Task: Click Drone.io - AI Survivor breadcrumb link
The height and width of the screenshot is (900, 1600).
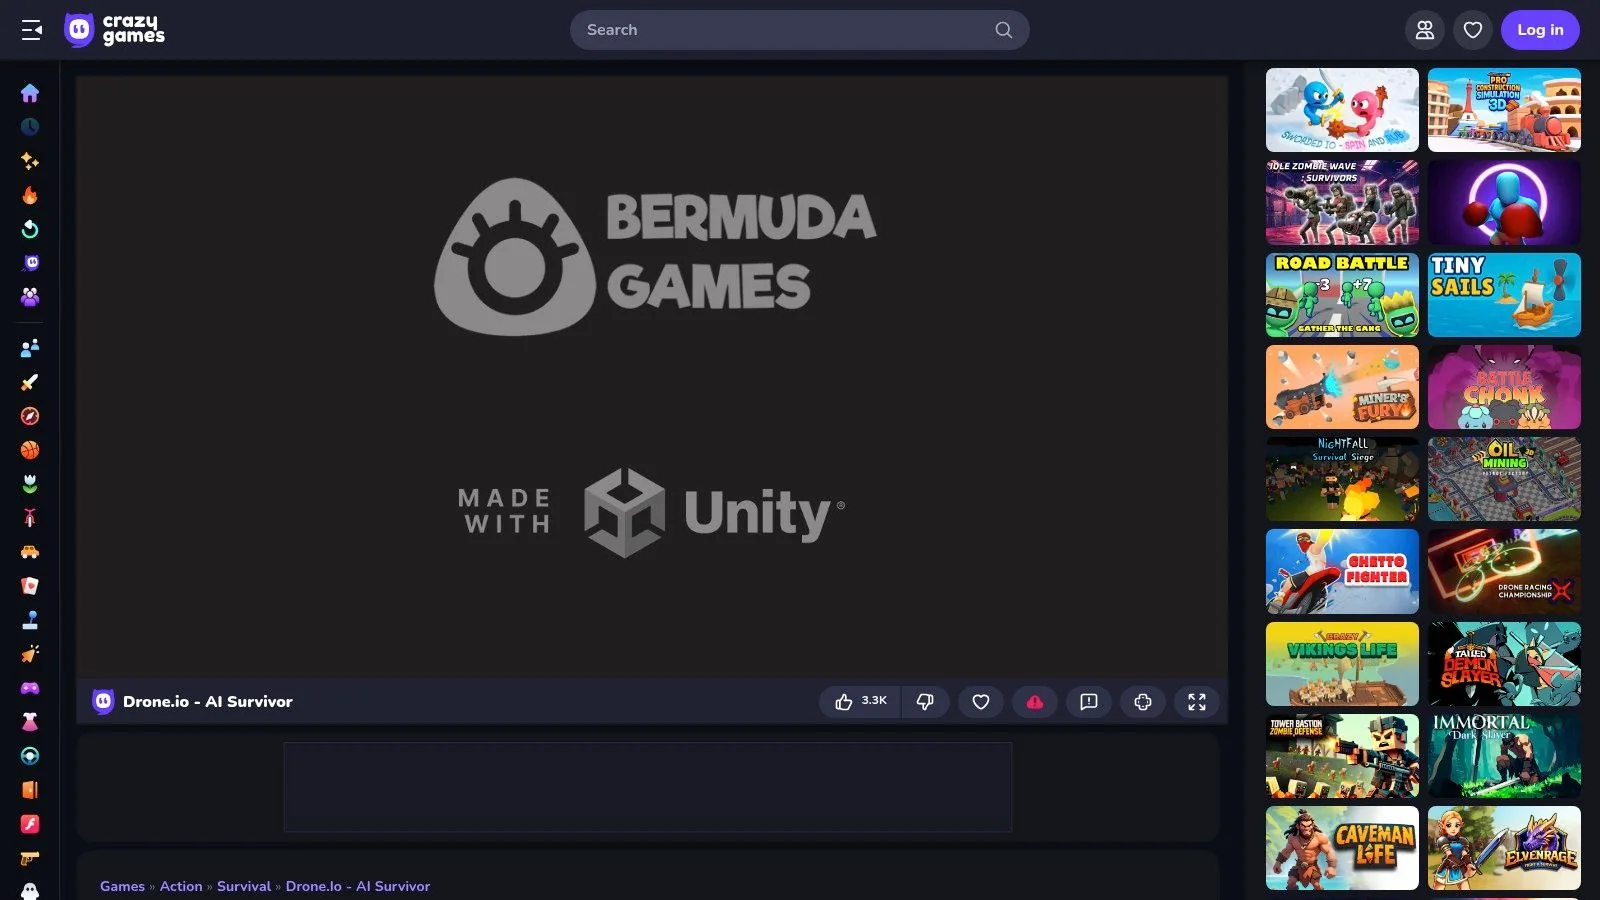Action: 358,886
